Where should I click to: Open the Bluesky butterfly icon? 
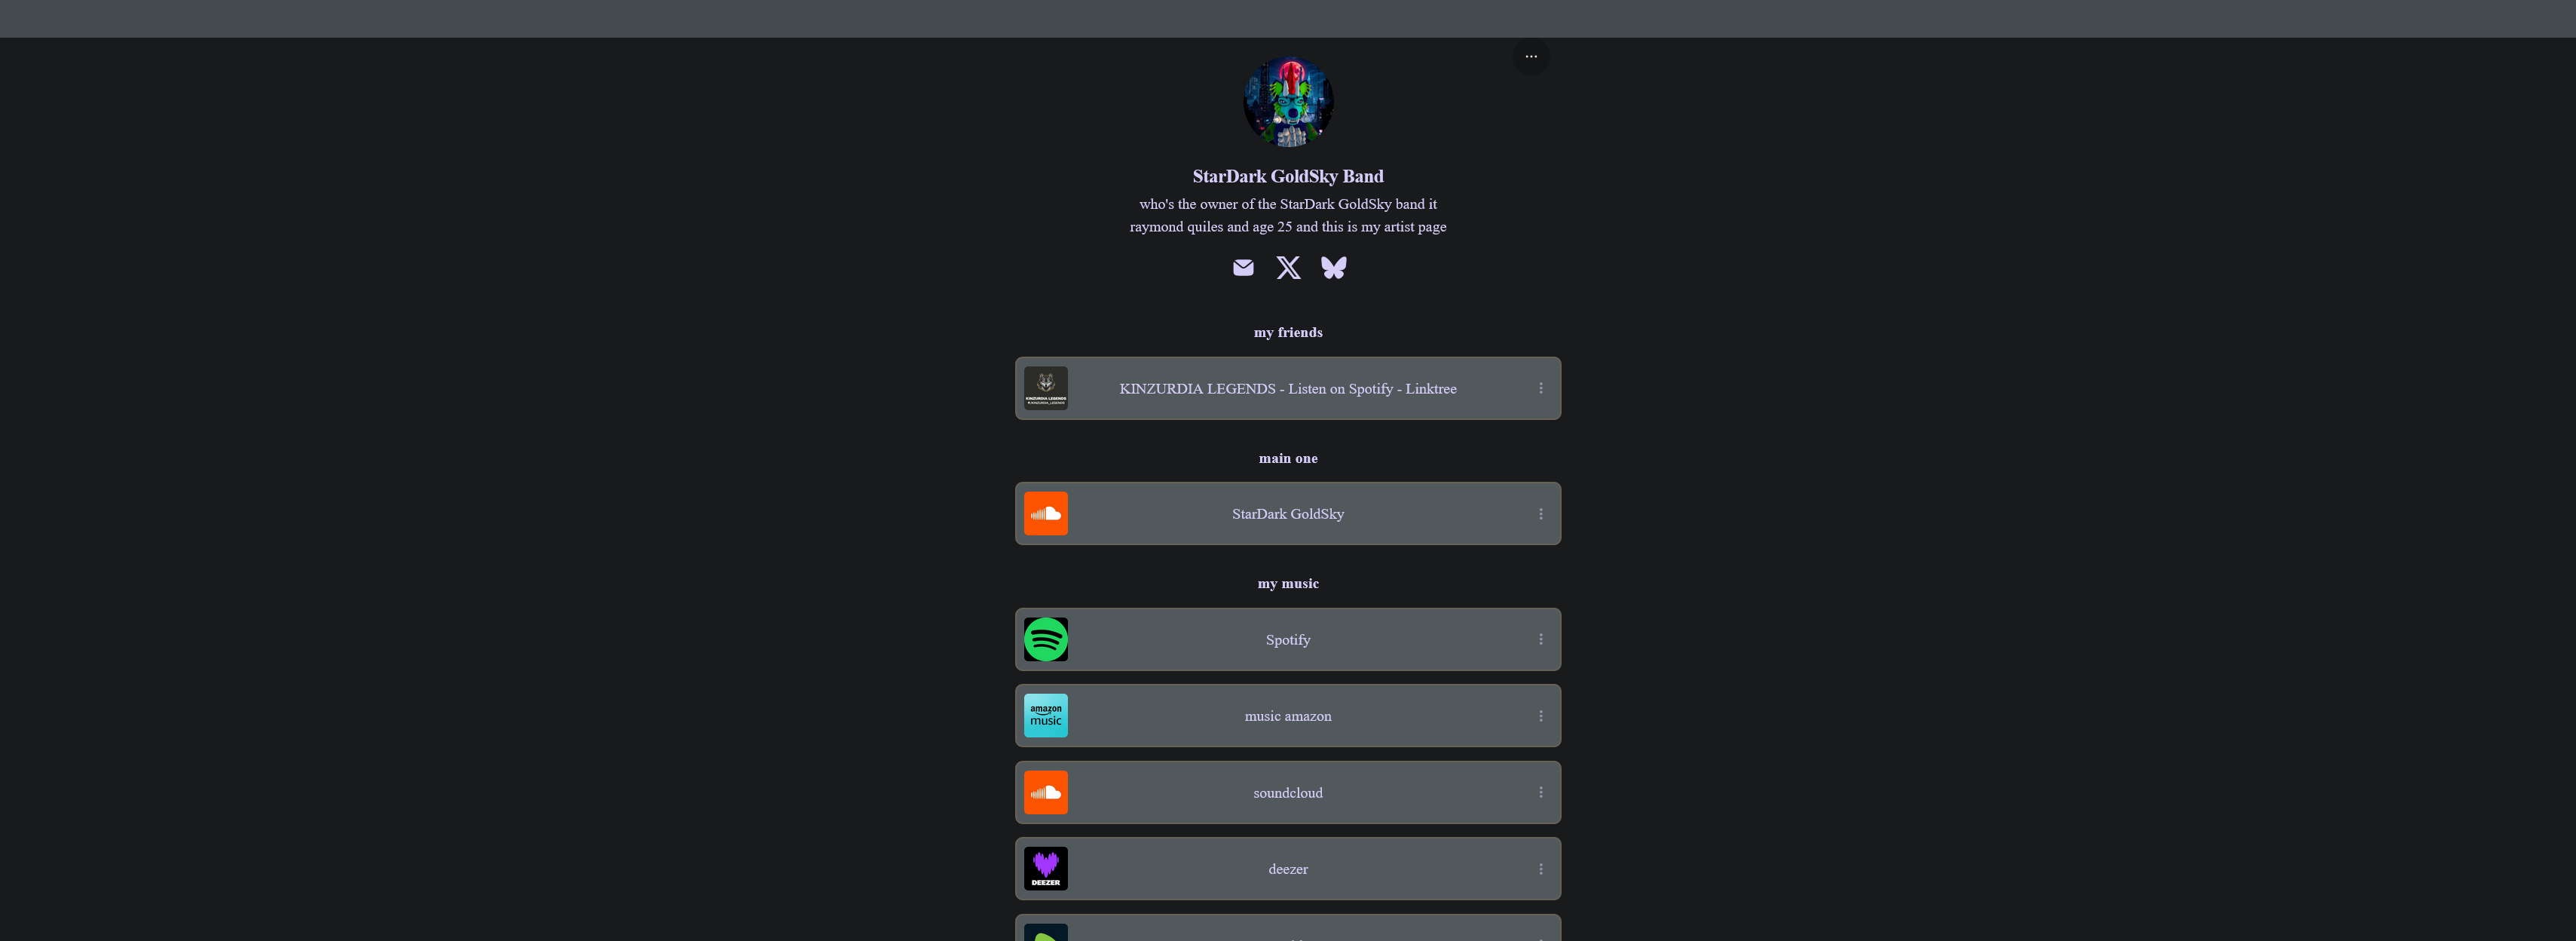(1333, 267)
